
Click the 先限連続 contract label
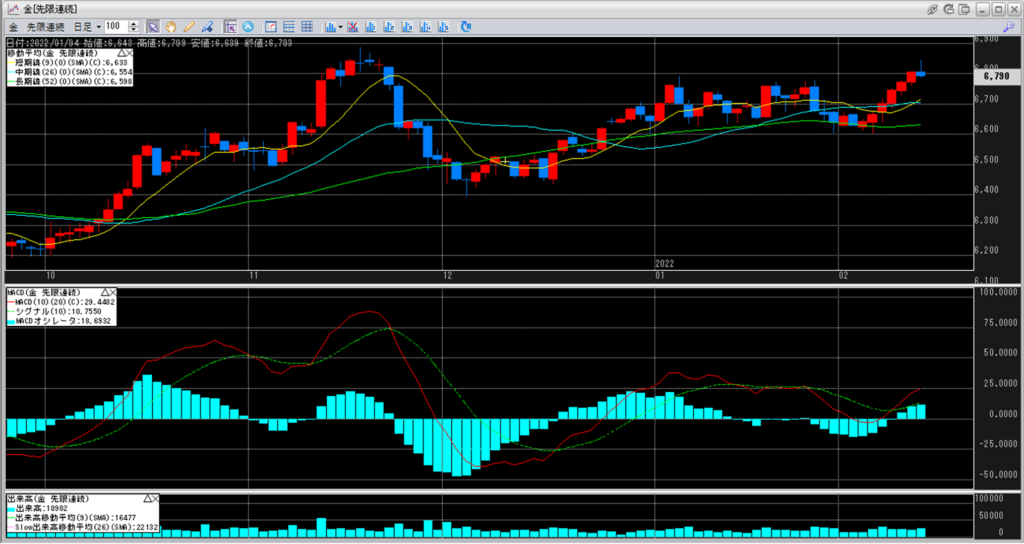pos(43,25)
